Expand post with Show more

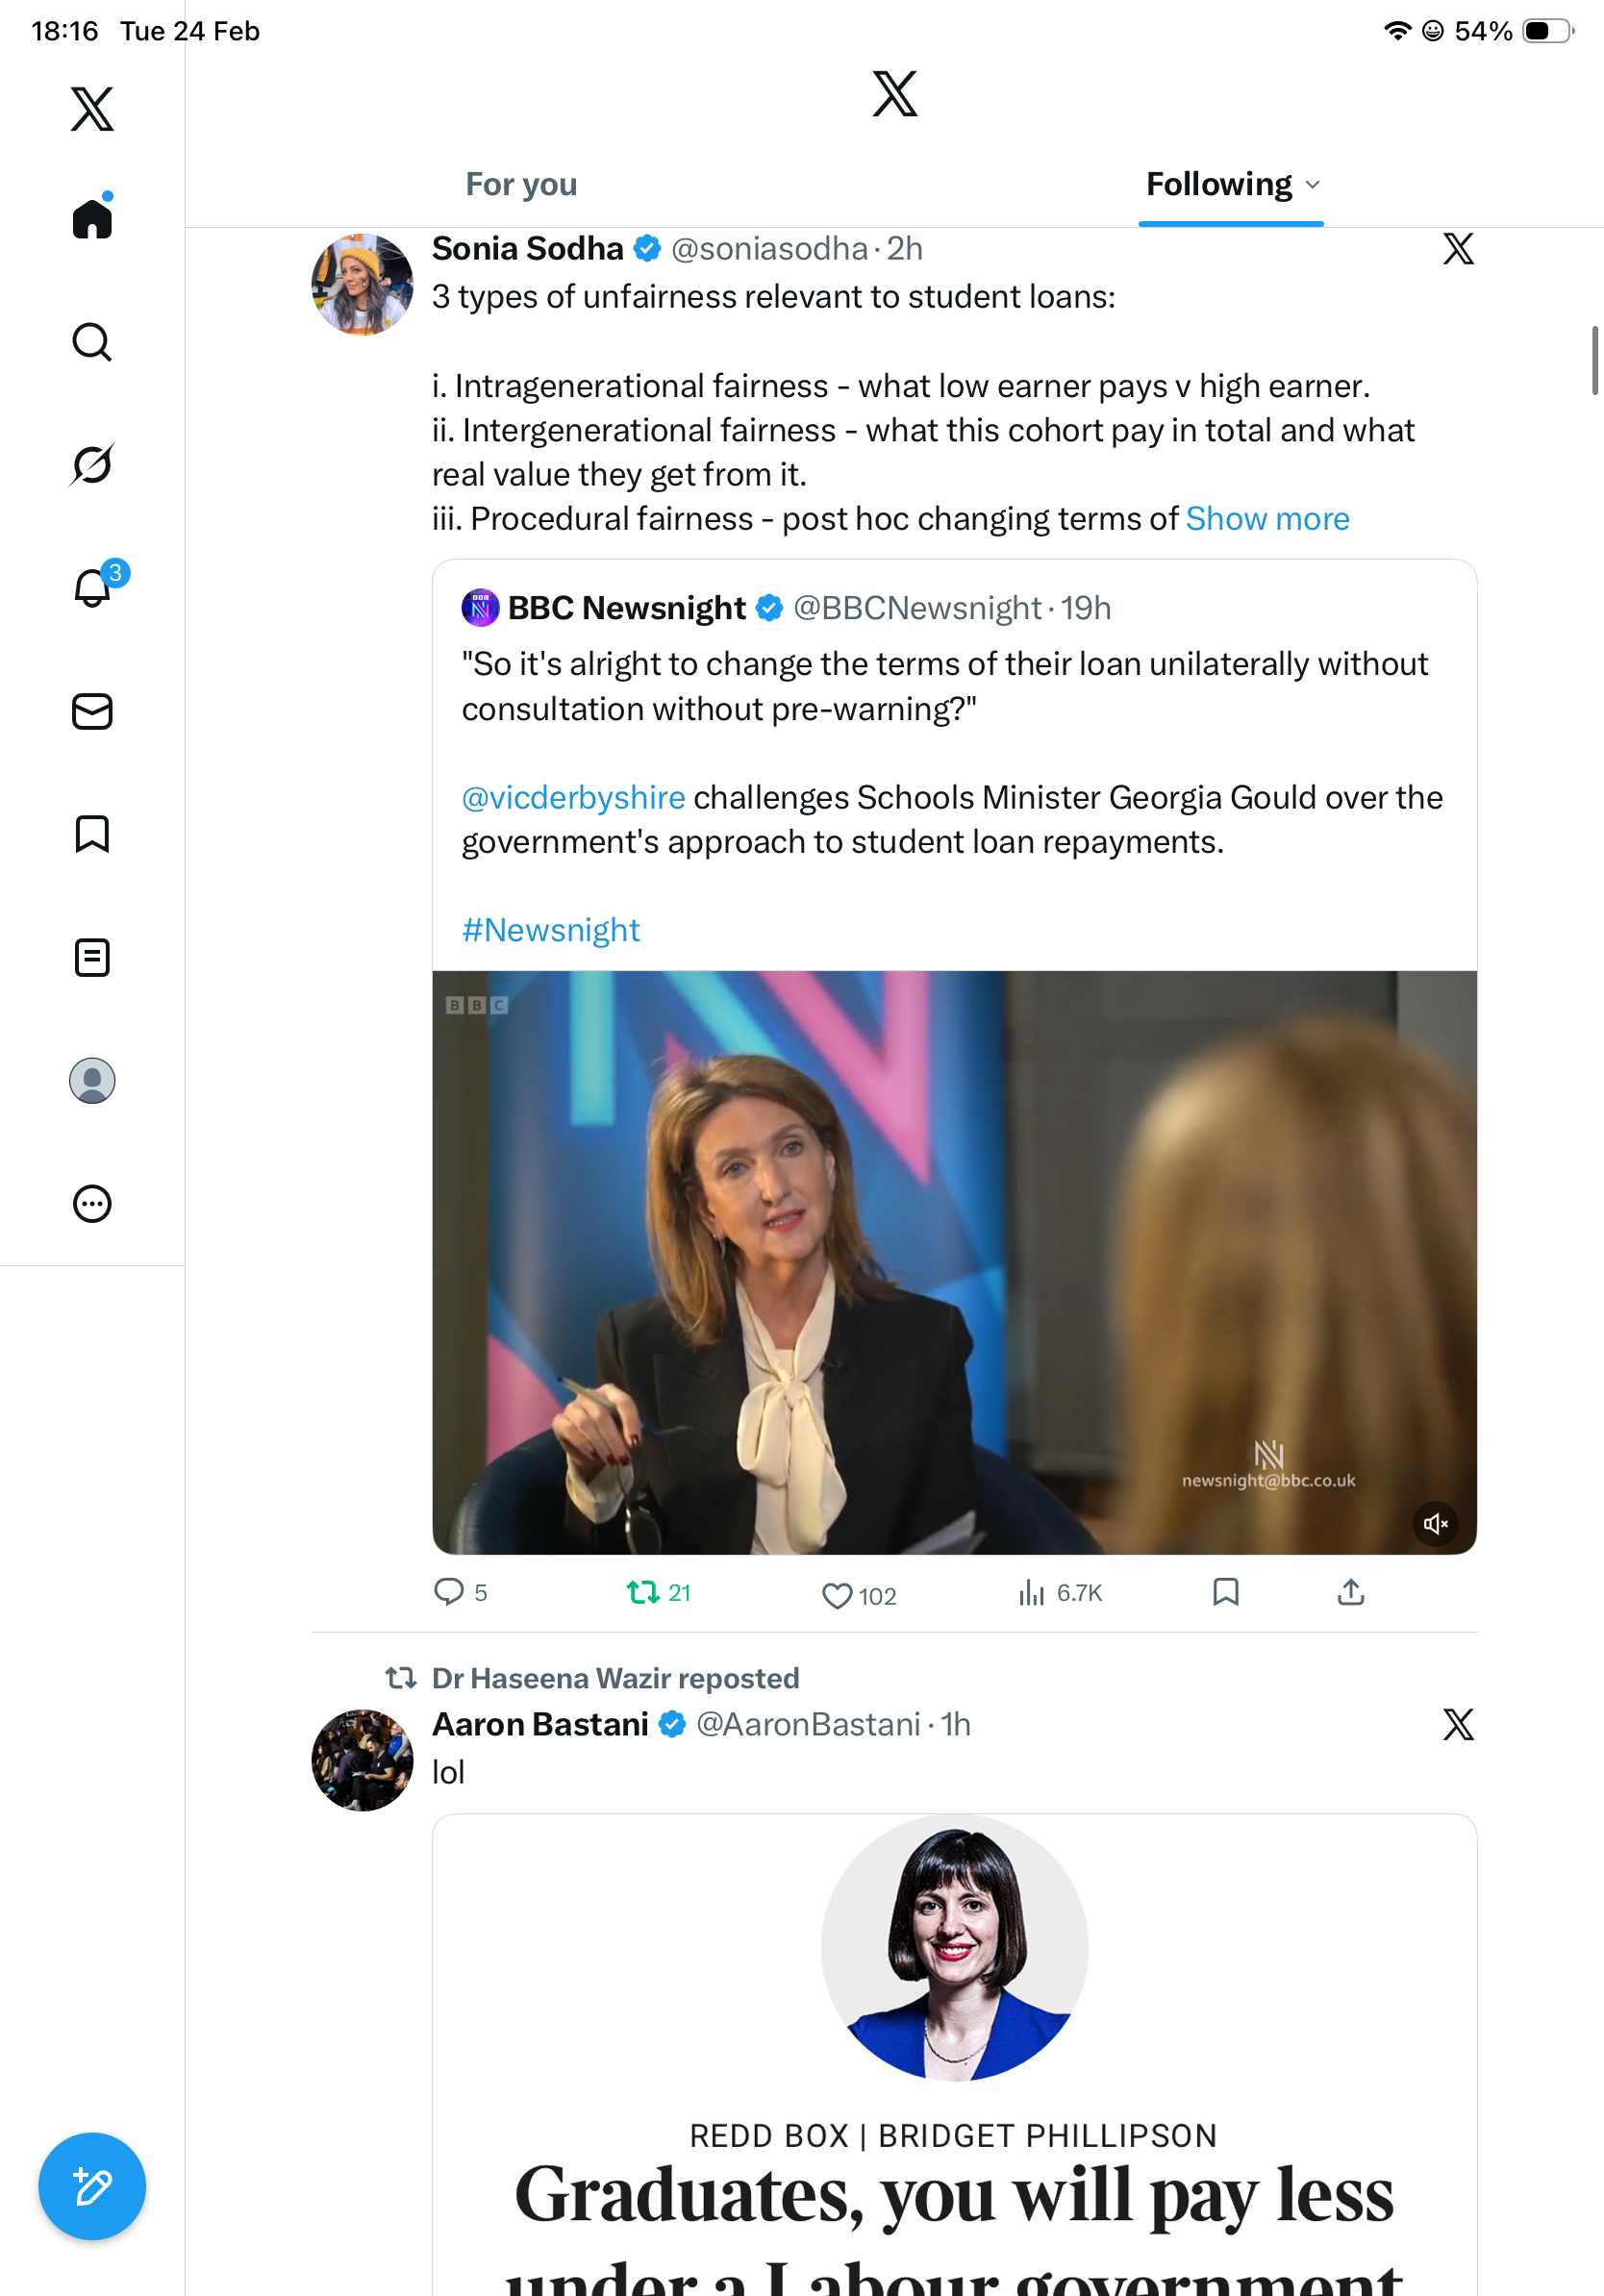click(1267, 519)
